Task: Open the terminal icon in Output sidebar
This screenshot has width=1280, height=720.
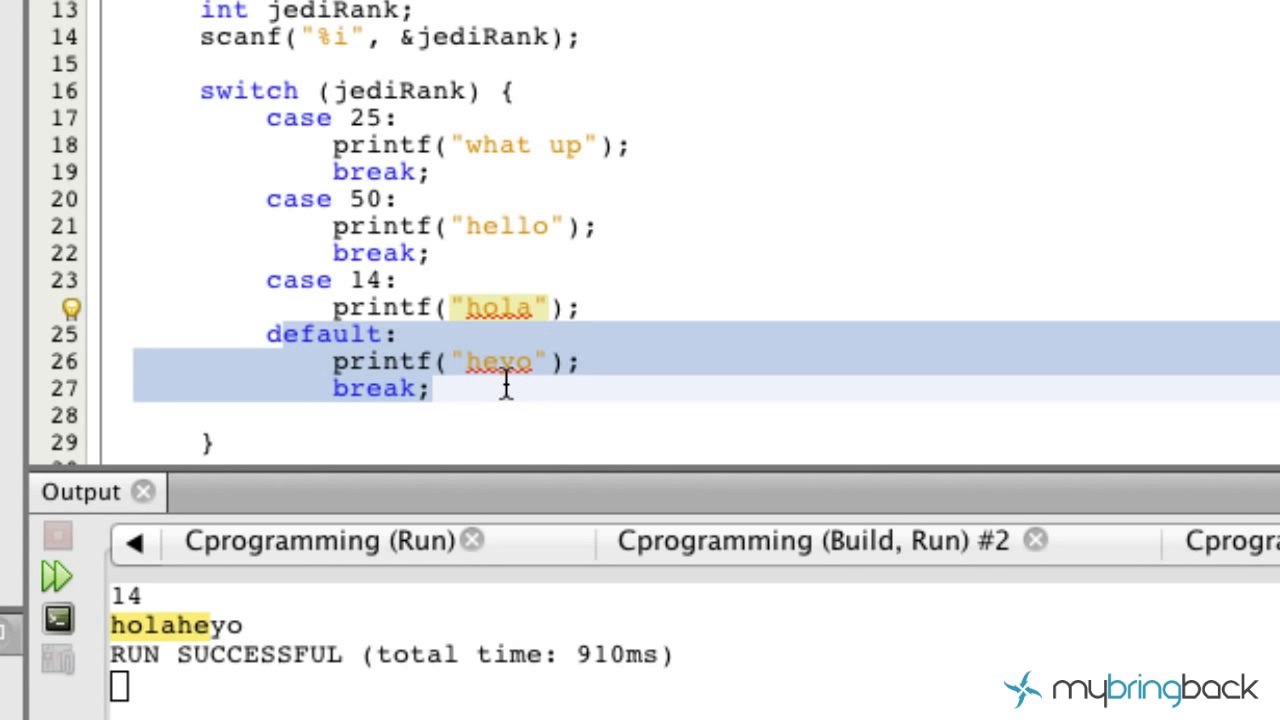Action: click(57, 619)
